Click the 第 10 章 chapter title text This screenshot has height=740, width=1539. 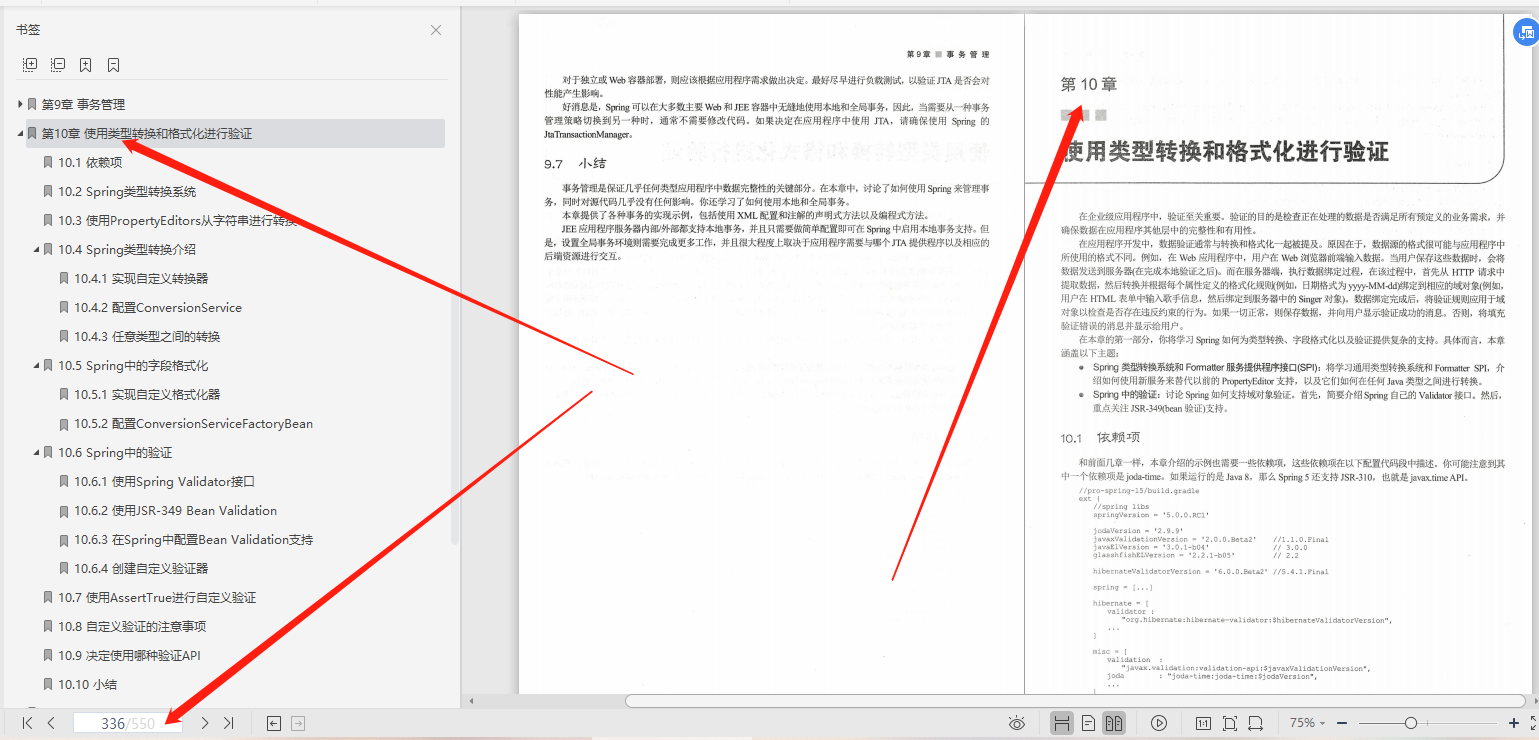1089,85
